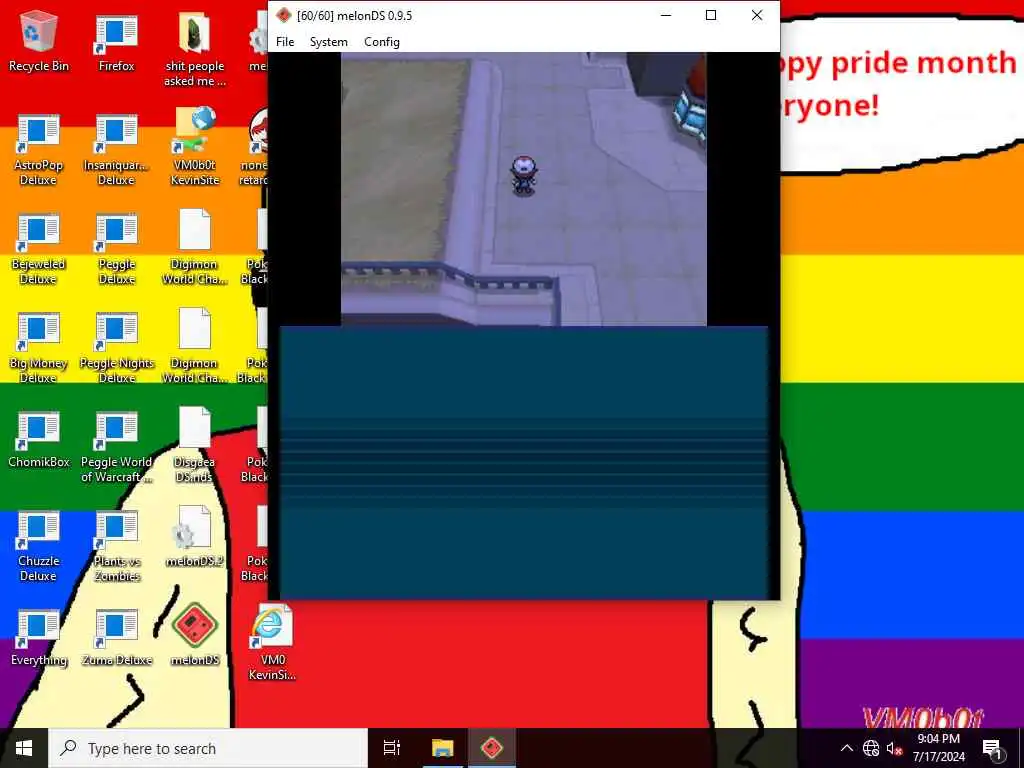
Task: Select the Recycle Bin desktop icon
Action: coord(39,42)
